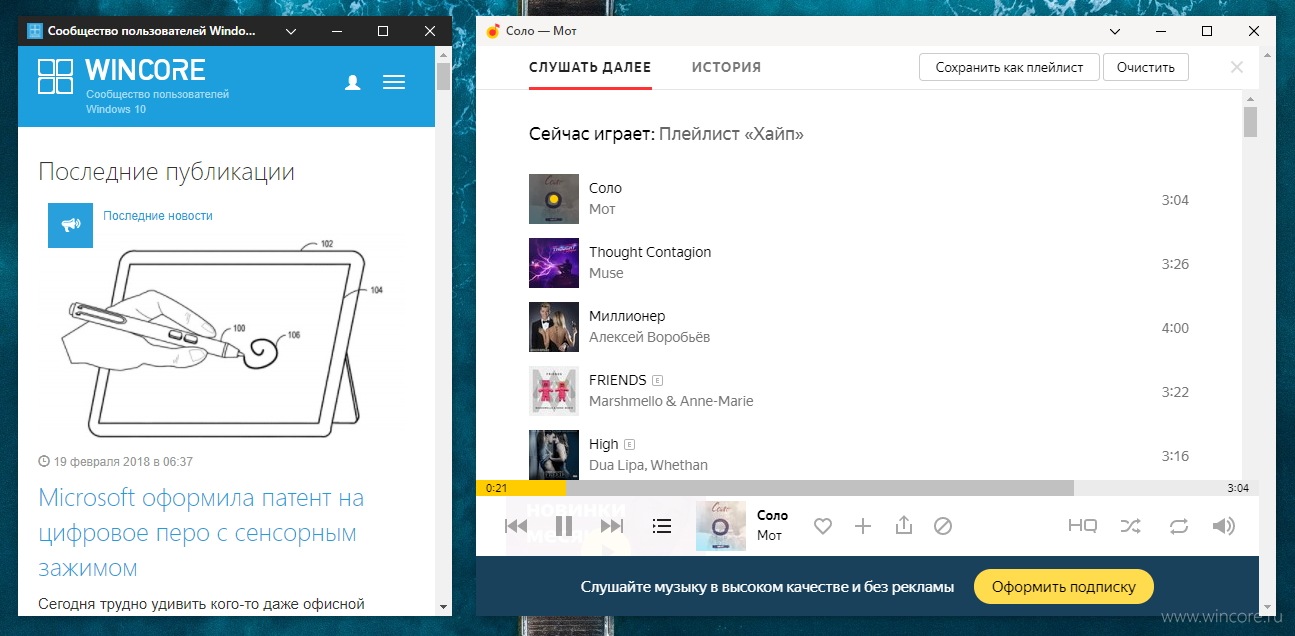Screen dimensions: 1295x636
Task: Click the artist Мот in the player bar
Action: point(769,536)
